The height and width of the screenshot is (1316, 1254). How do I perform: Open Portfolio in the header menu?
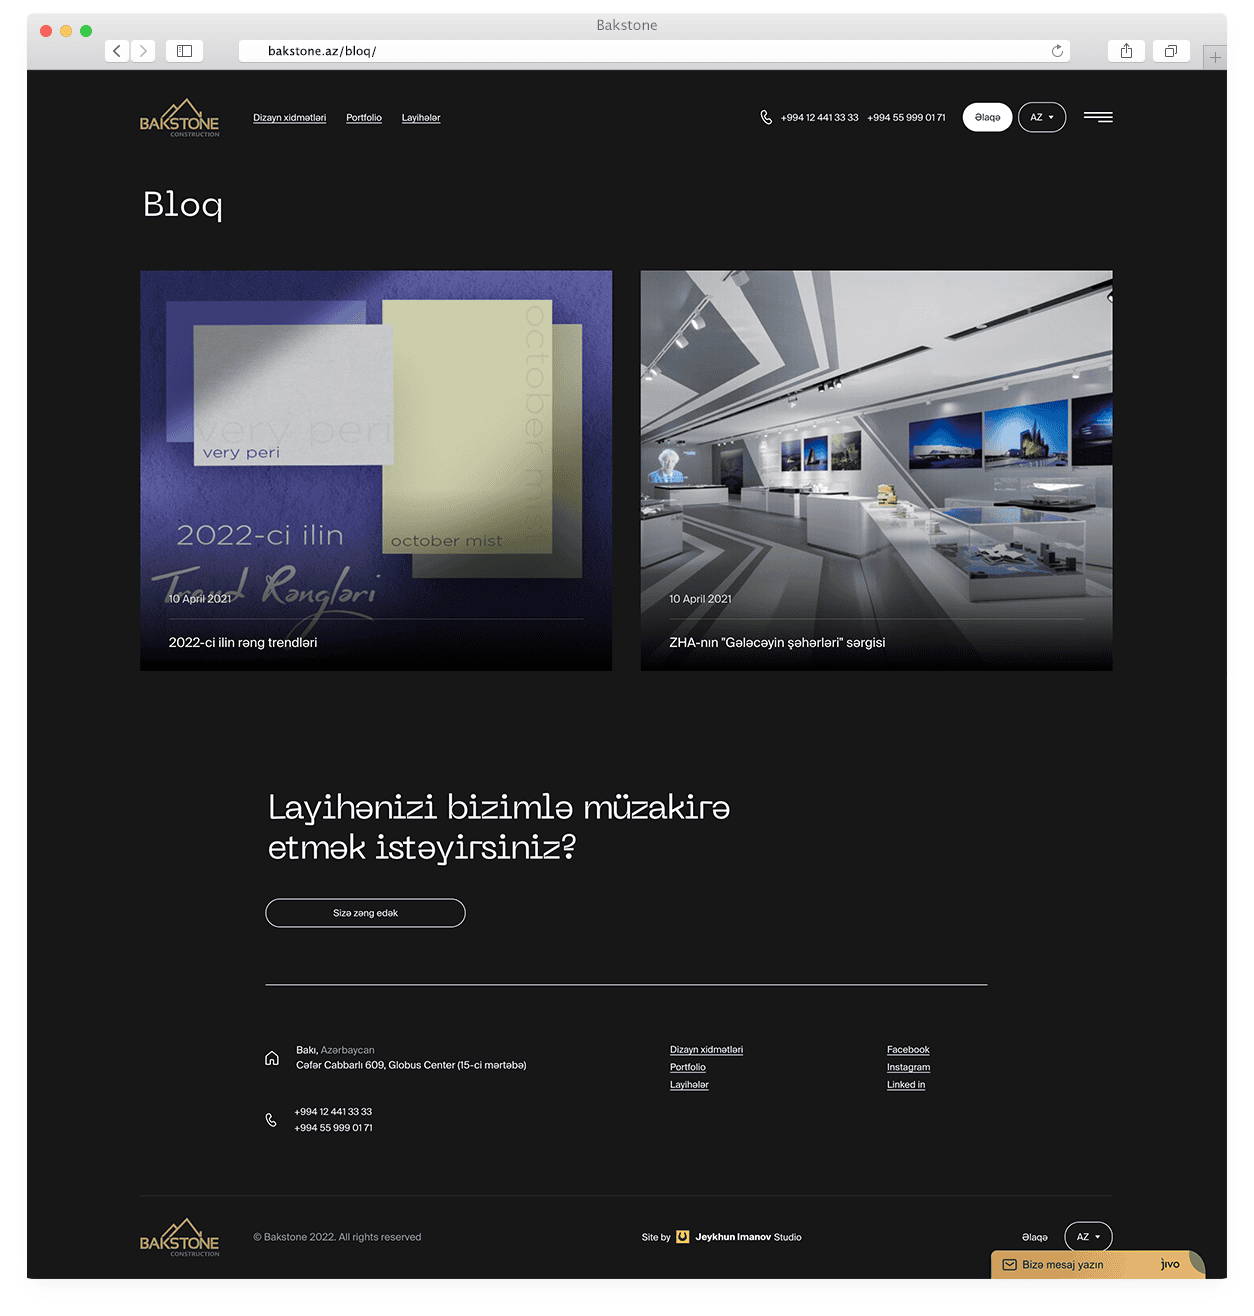364,118
